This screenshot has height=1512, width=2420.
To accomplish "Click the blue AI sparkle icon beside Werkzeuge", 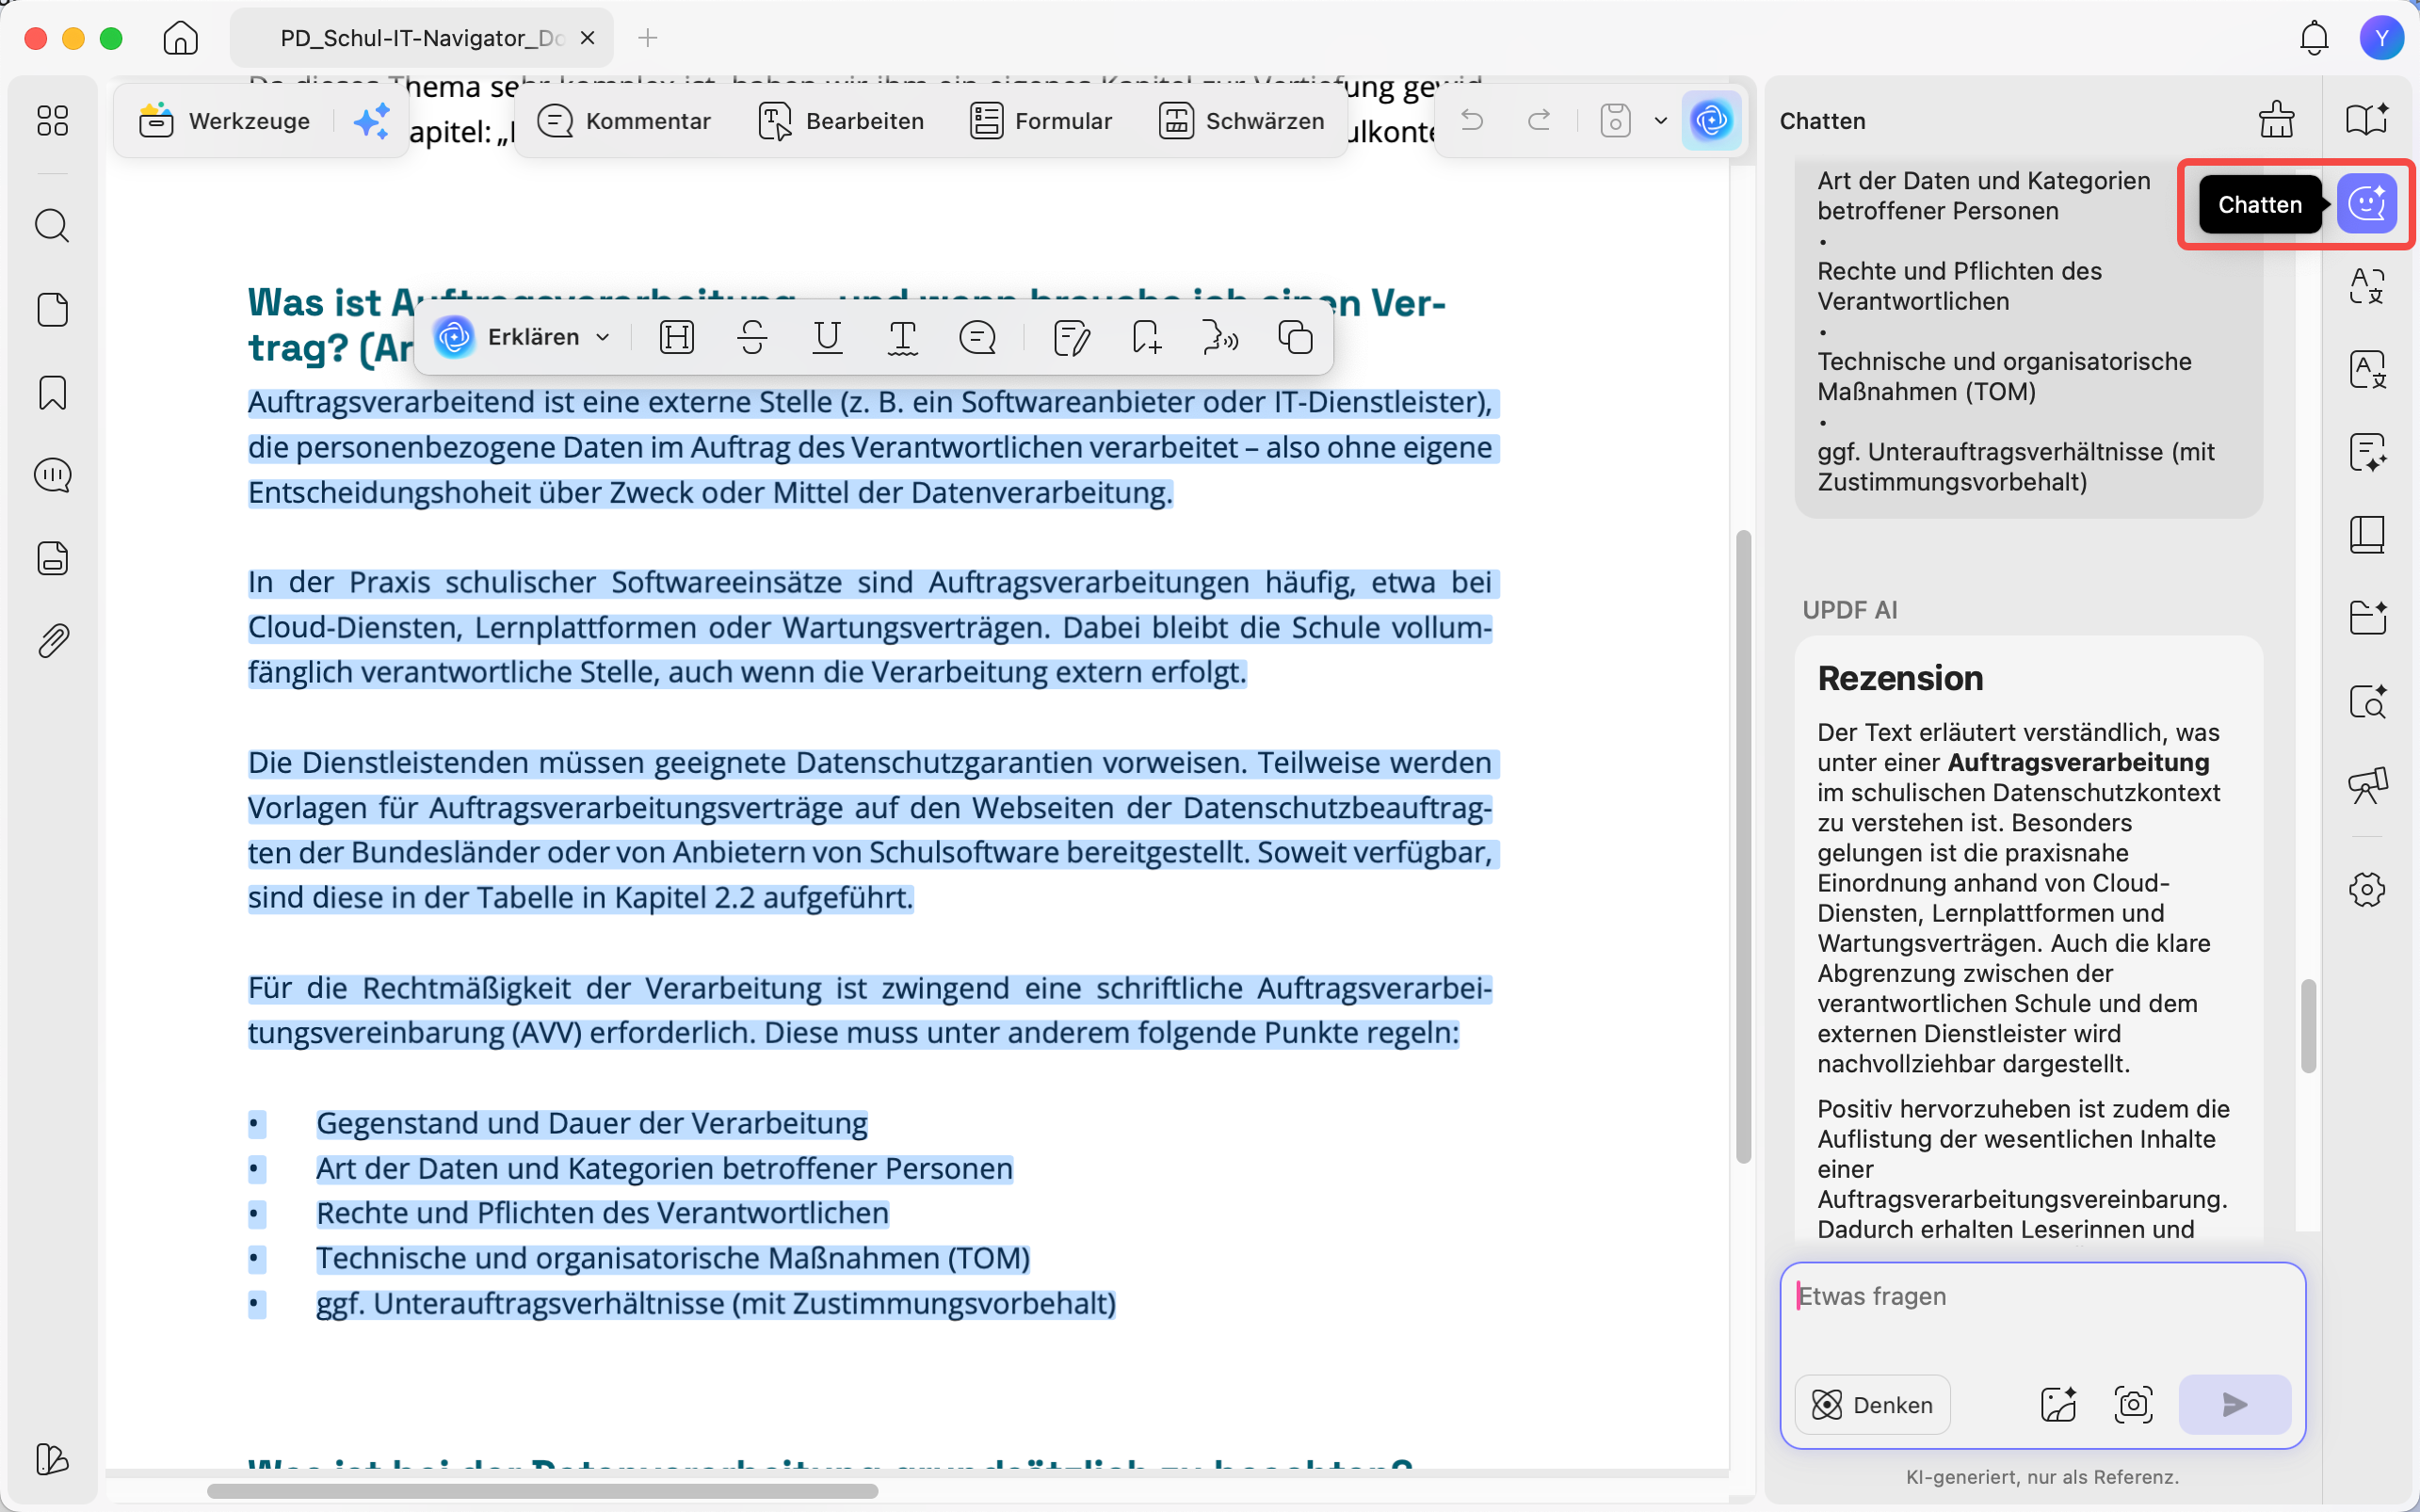I will click(x=372, y=121).
